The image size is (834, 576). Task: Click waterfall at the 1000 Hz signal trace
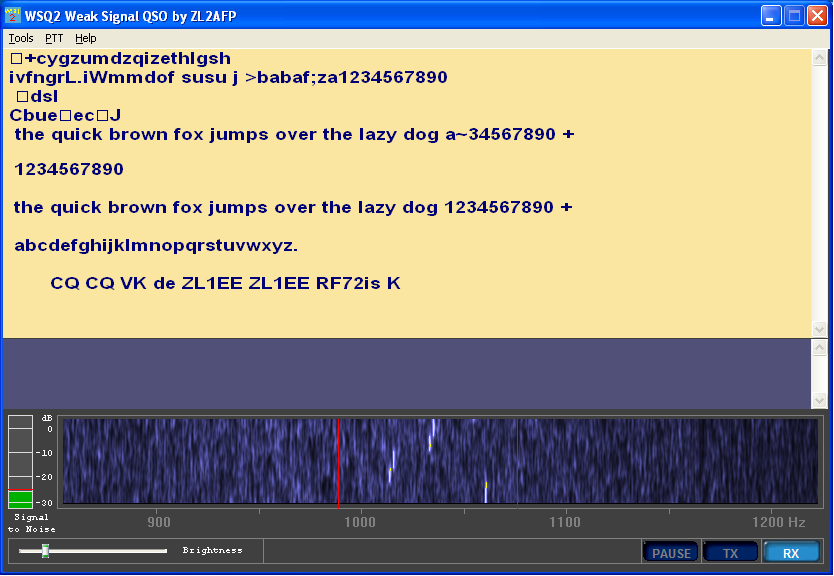[392, 467]
